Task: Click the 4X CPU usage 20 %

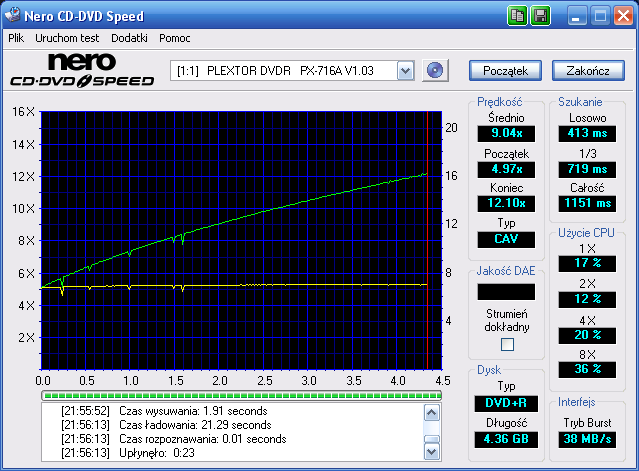Action: tap(587, 335)
